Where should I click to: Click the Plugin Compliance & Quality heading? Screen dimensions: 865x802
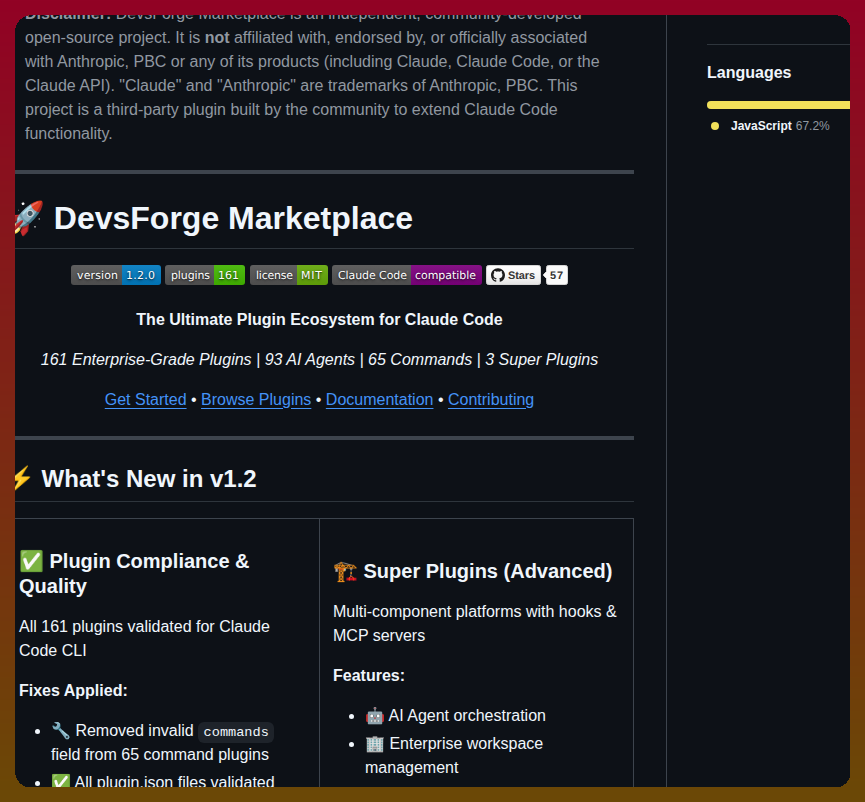(x=134, y=573)
